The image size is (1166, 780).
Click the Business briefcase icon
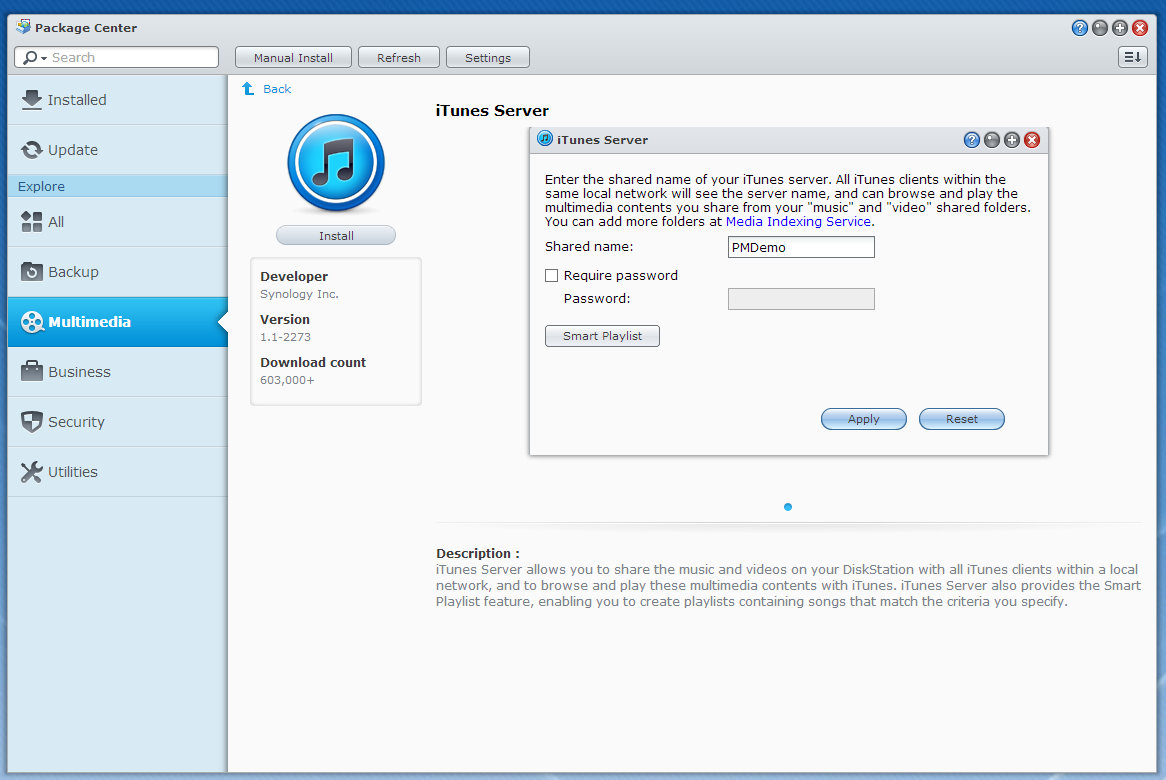(x=31, y=371)
